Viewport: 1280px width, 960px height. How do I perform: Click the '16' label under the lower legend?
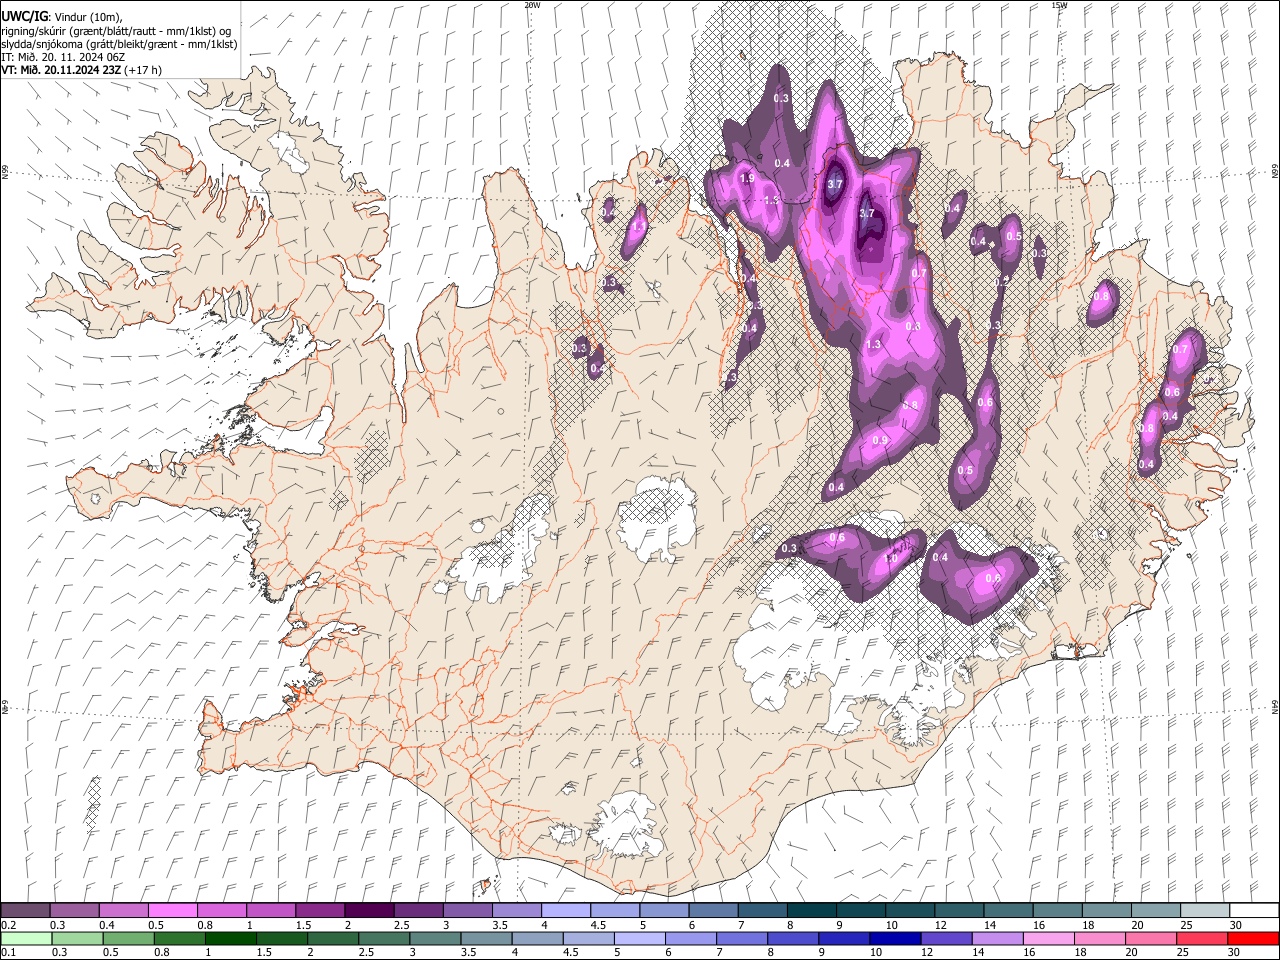pos(1029,952)
